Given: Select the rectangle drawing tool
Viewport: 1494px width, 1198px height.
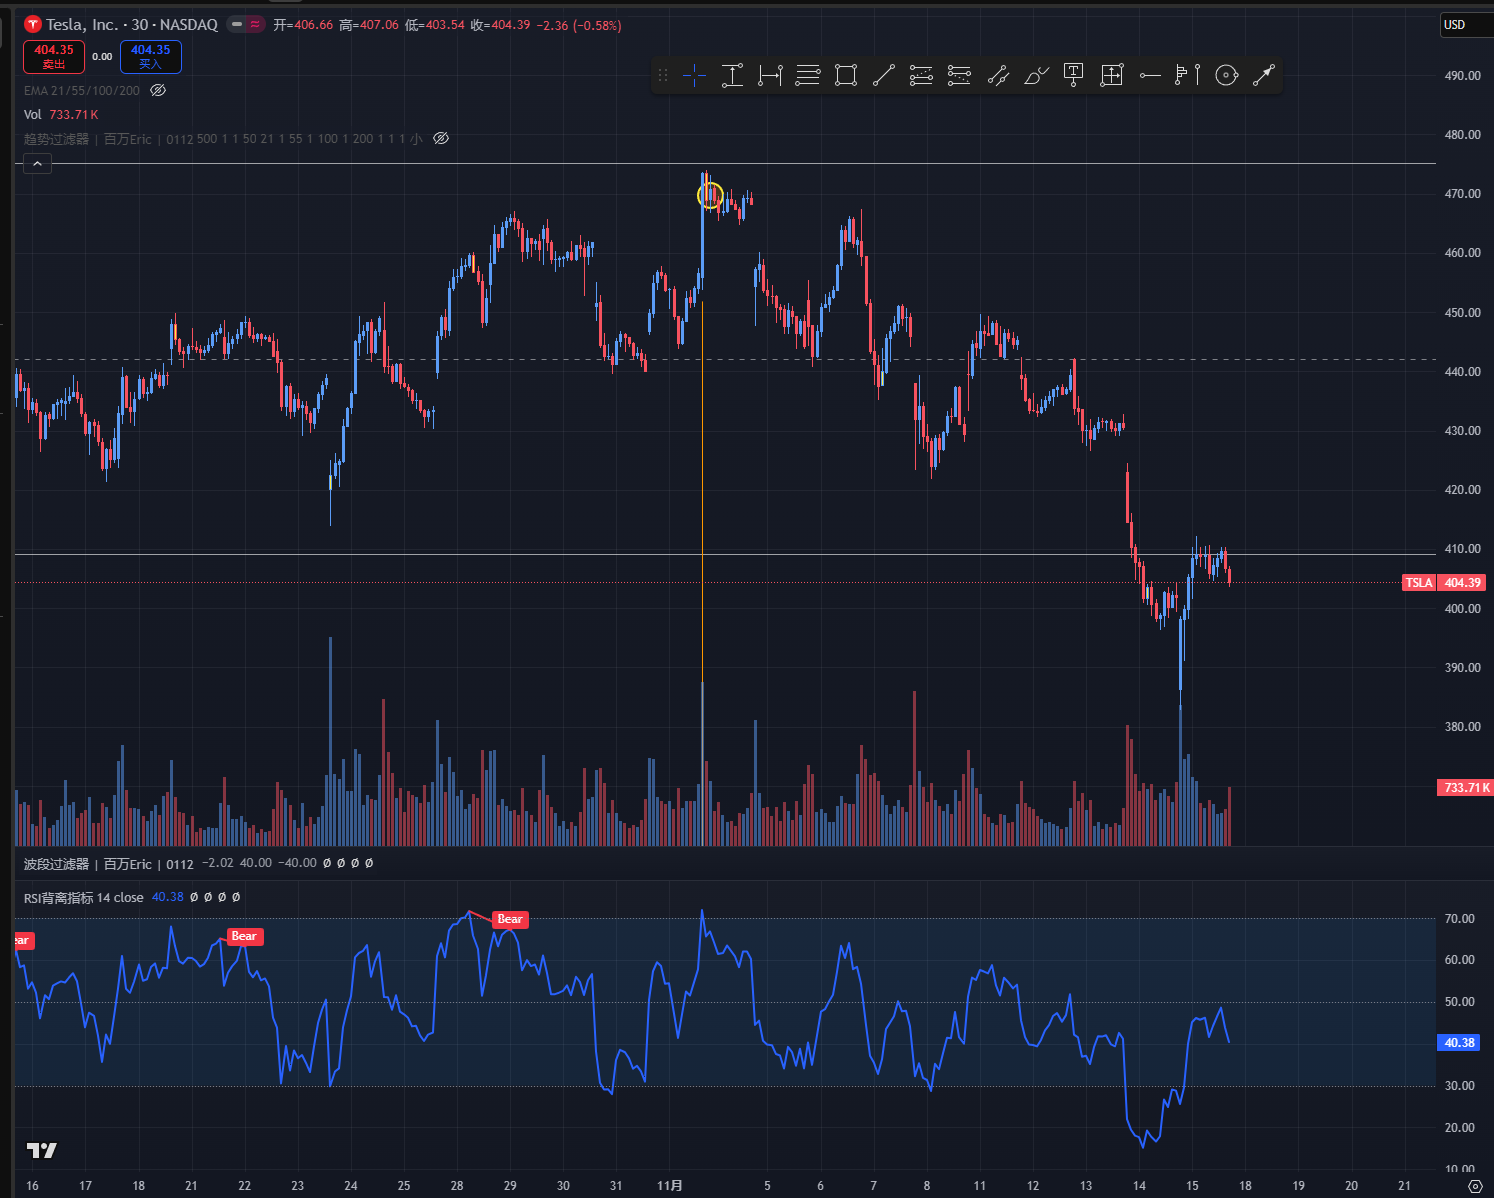Looking at the screenshot, I should point(846,75).
